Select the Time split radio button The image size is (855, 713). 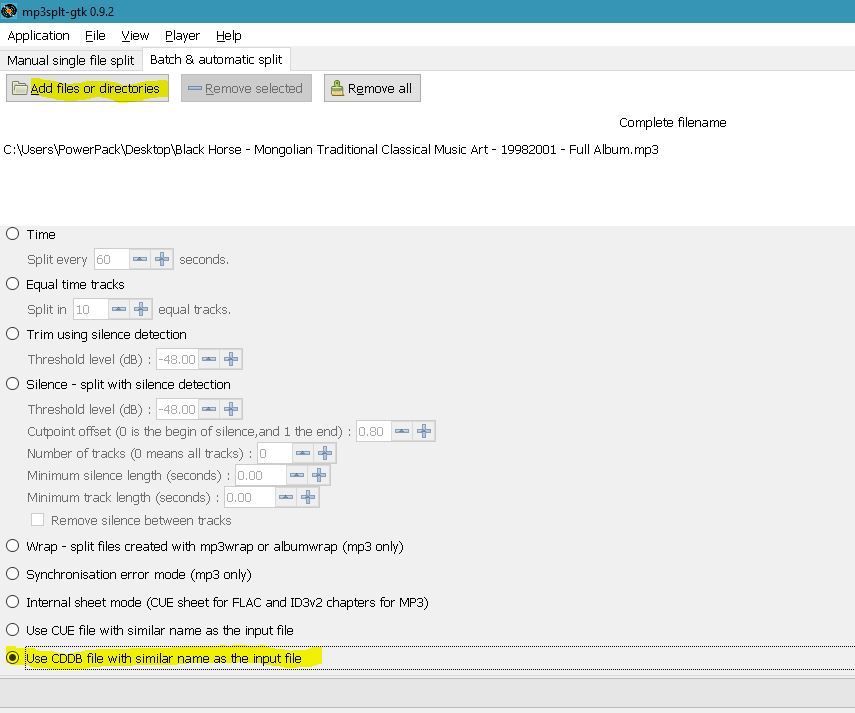13,234
